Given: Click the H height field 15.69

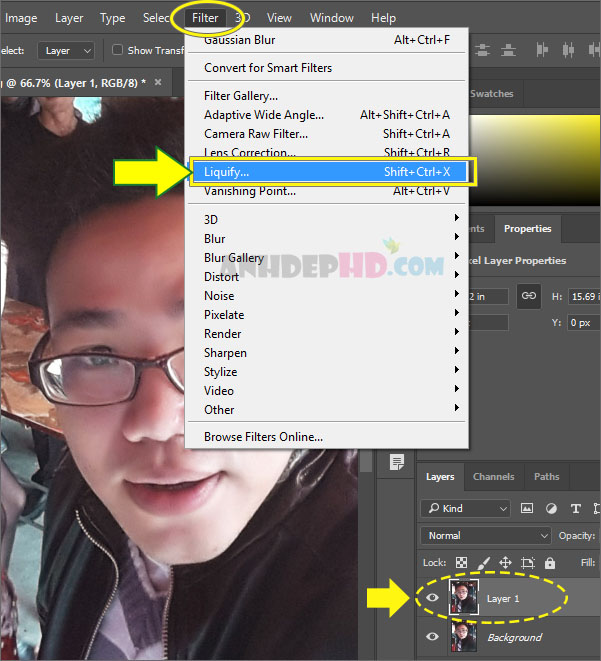Looking at the screenshot, I should 584,296.
